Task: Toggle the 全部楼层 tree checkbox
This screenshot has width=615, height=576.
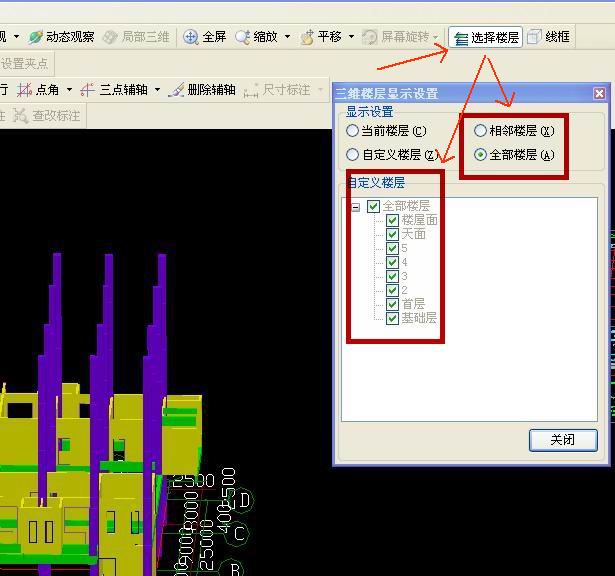Action: [373, 206]
